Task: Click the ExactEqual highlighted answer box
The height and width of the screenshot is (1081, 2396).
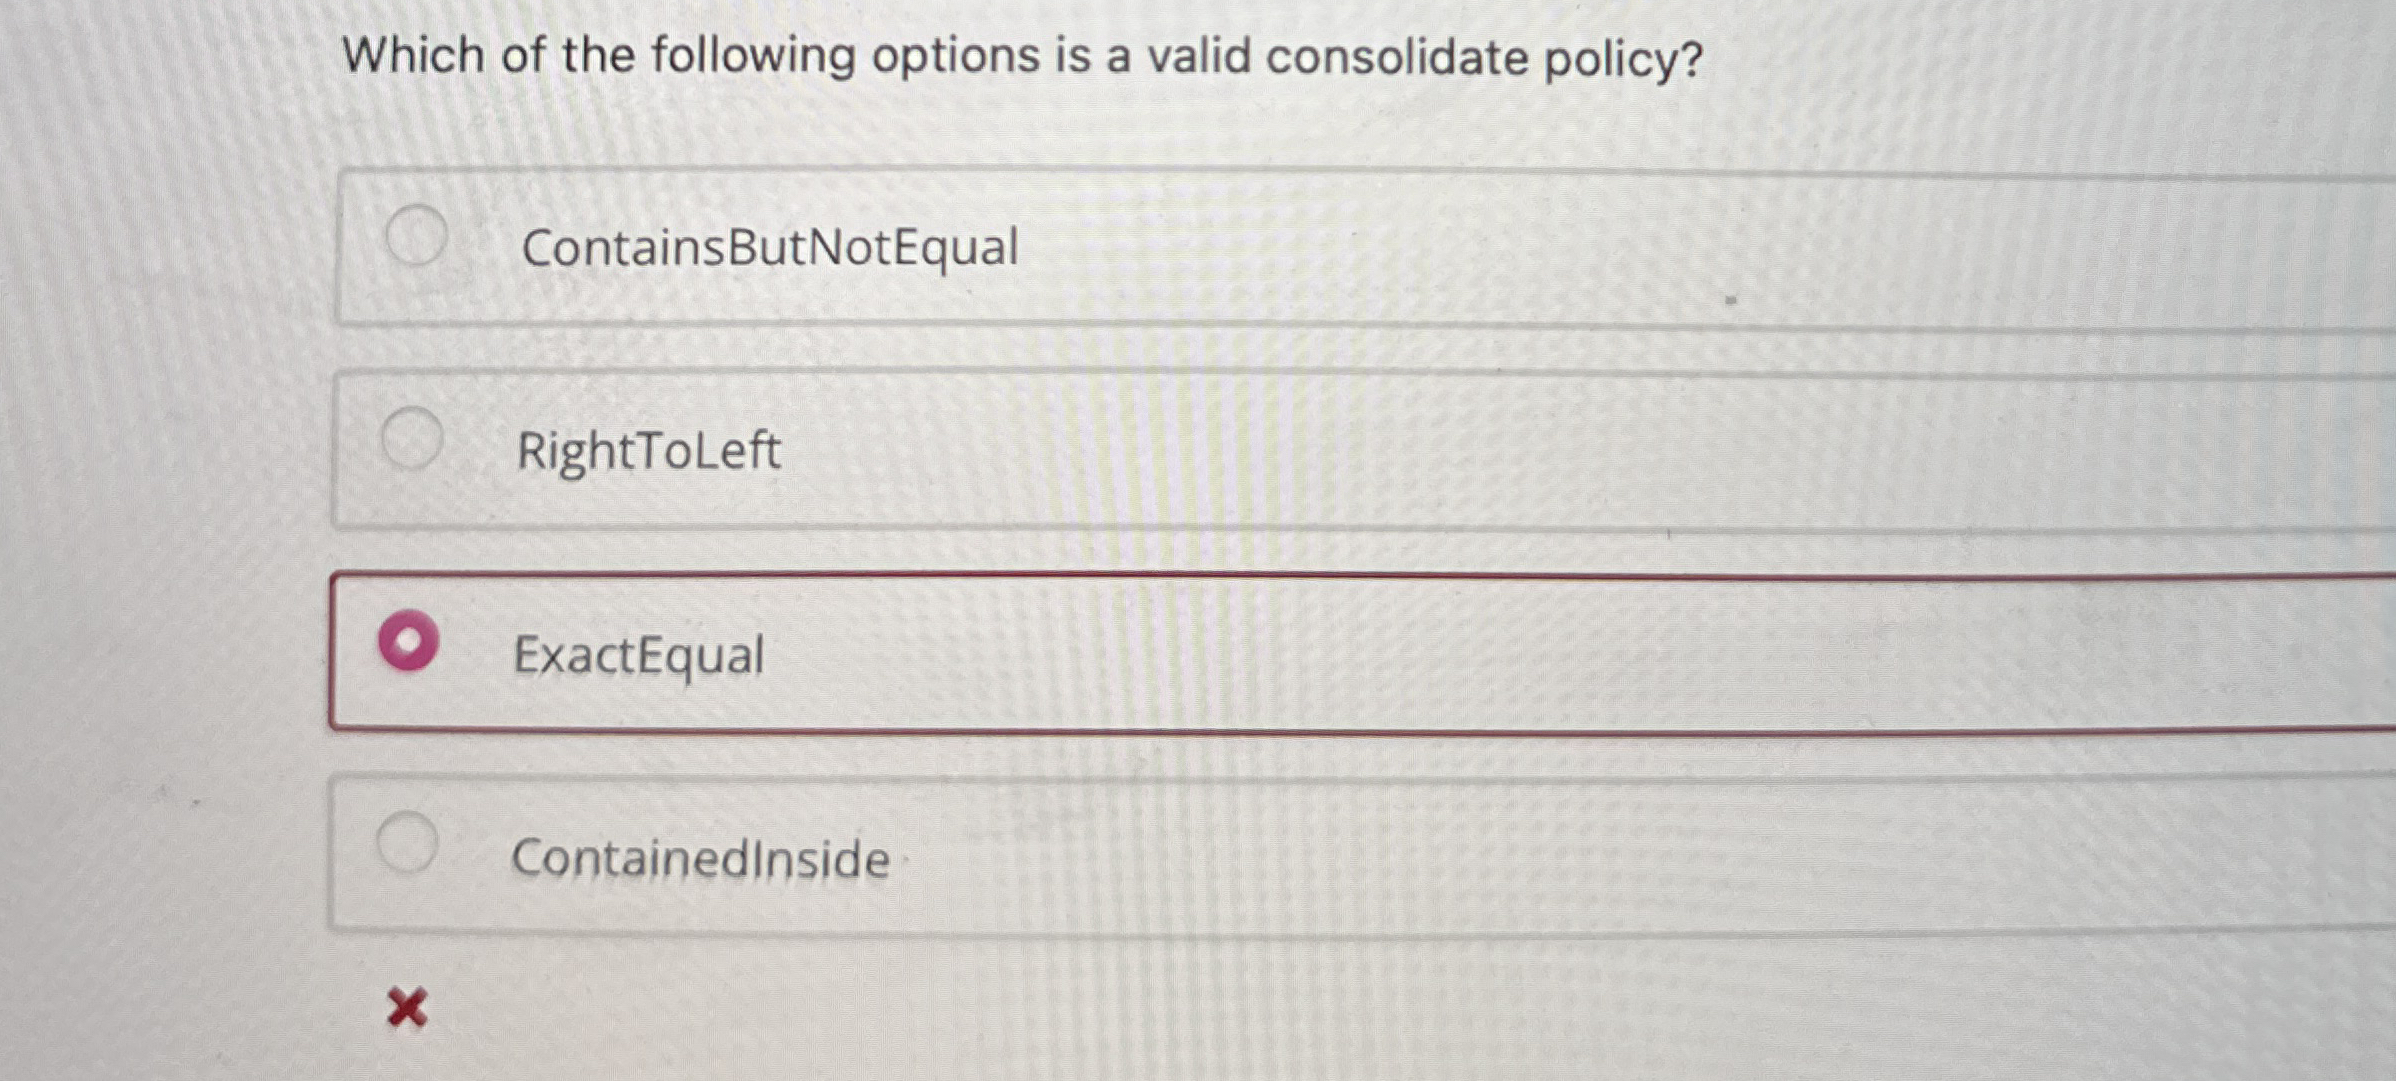Action: tap(1200, 650)
